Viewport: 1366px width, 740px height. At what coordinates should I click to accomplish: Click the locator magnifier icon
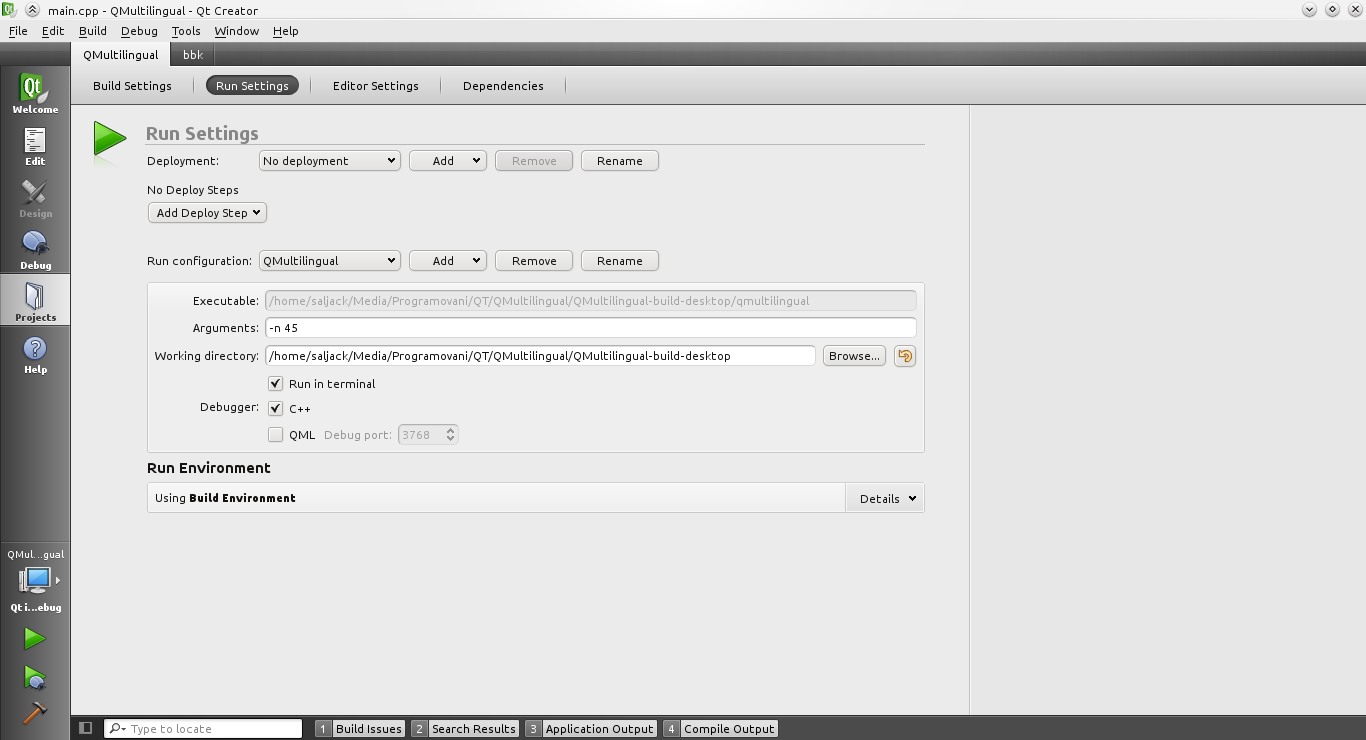pyautogui.click(x=117, y=729)
